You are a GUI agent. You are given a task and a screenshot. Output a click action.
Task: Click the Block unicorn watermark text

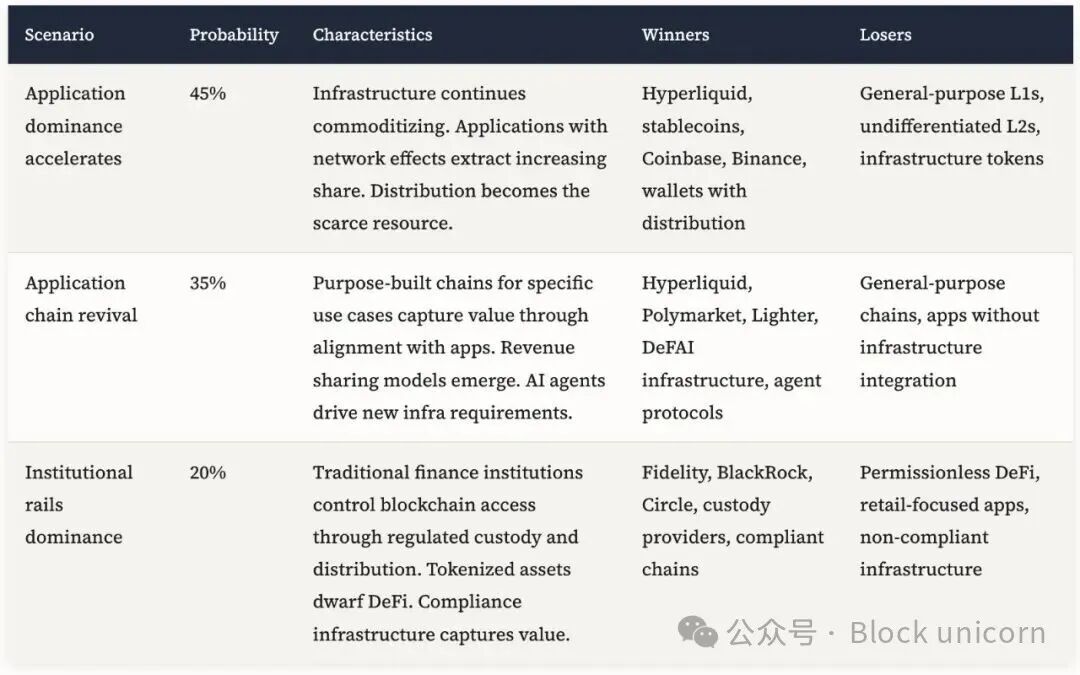click(947, 632)
